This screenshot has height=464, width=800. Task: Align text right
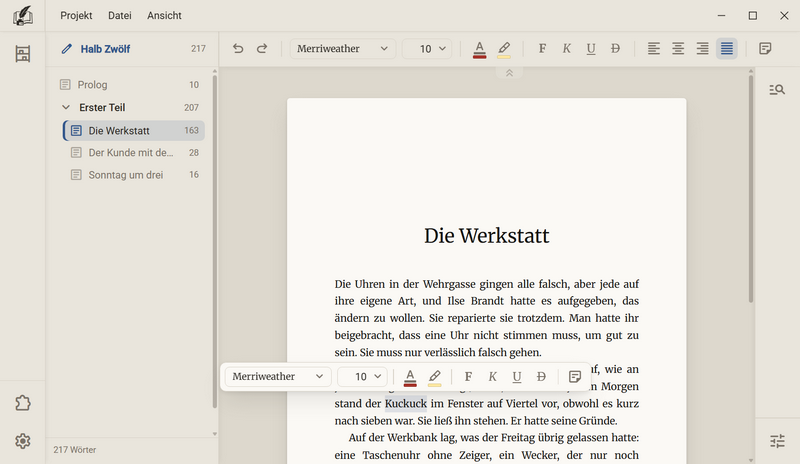pyautogui.click(x=703, y=48)
